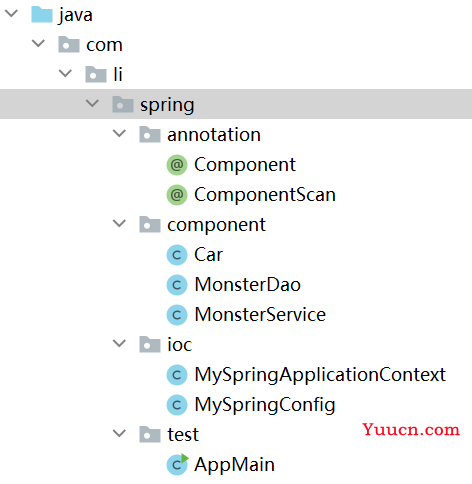Viewport: 472px width, 484px height.
Task: Click the MonsterService class icon
Action: 177,315
